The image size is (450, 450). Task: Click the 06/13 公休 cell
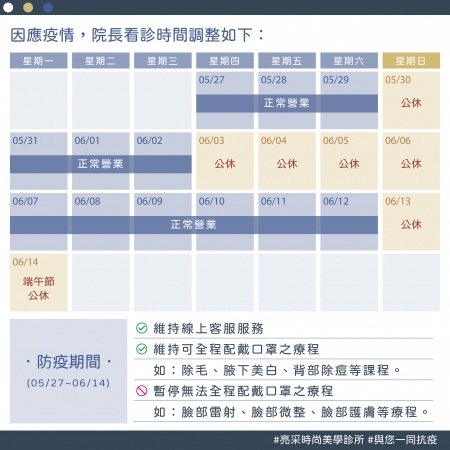[x=411, y=222]
